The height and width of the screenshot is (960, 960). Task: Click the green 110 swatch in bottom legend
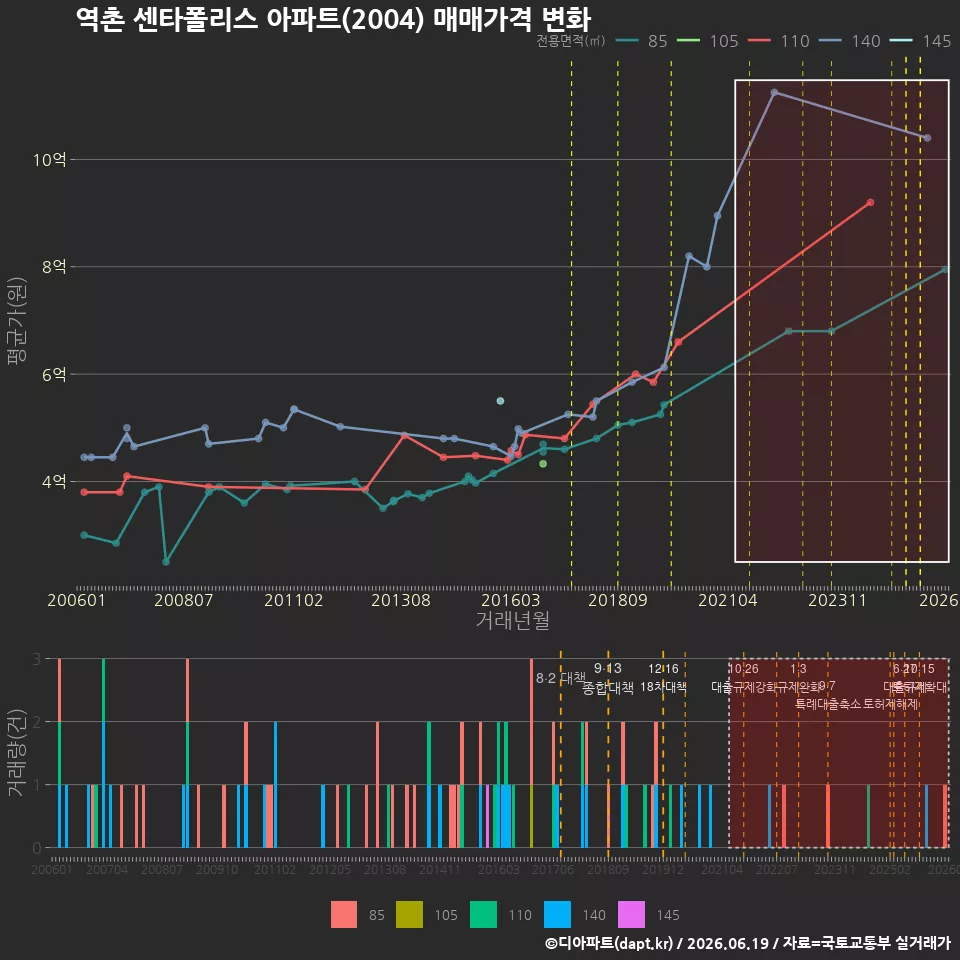pyautogui.click(x=483, y=915)
